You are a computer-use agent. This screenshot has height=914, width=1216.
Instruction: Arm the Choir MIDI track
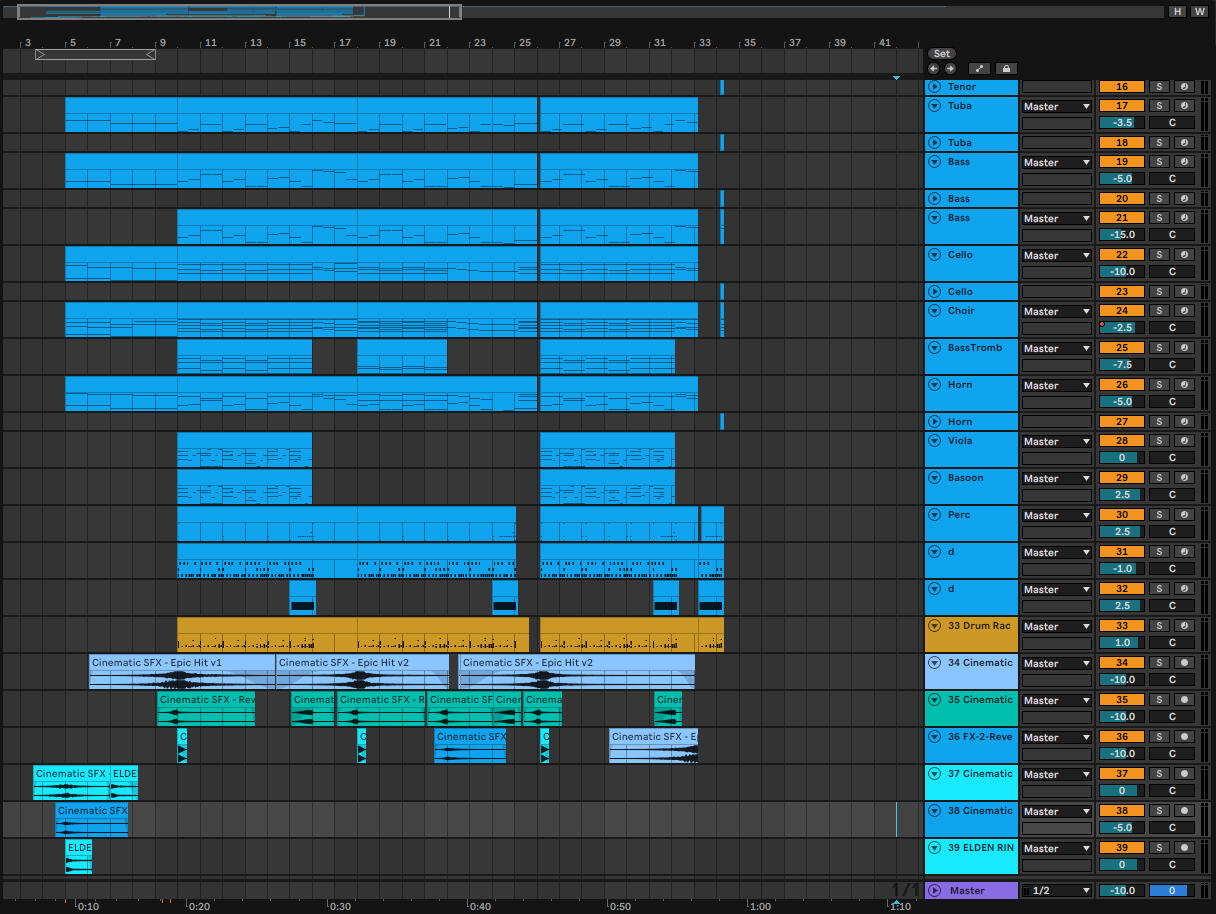[1184, 311]
